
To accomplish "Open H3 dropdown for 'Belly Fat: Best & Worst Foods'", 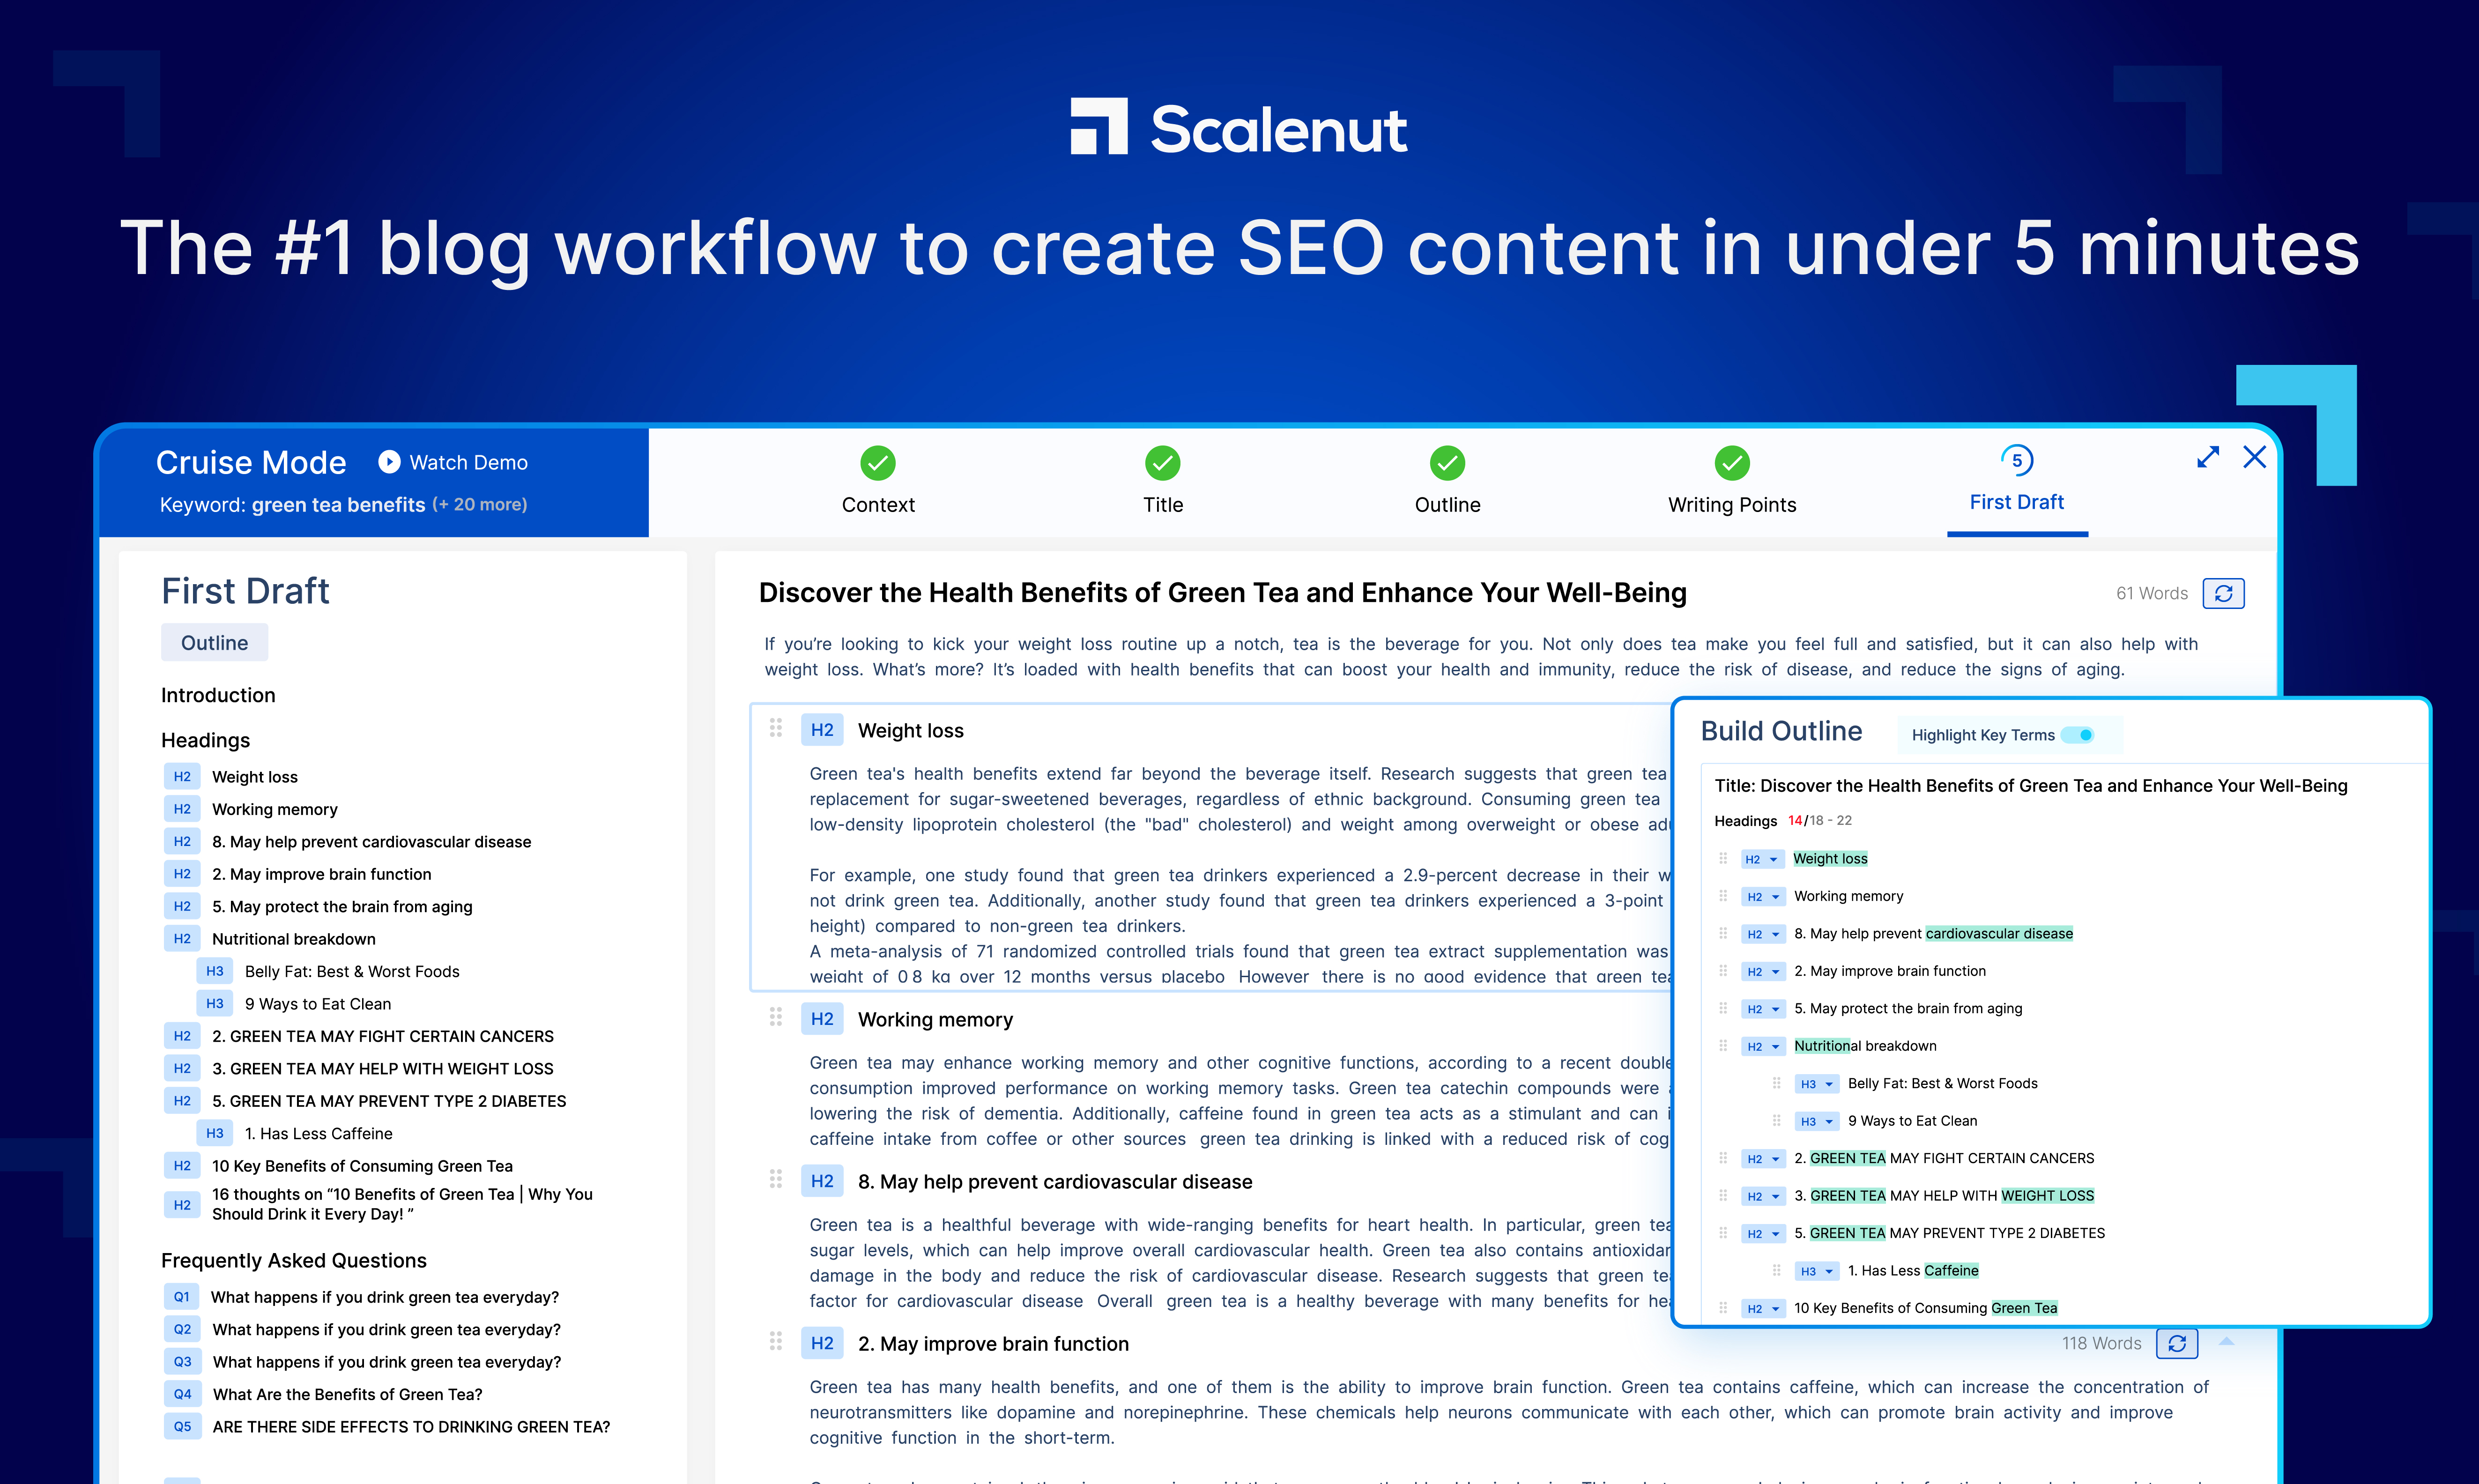I will point(1816,1084).
